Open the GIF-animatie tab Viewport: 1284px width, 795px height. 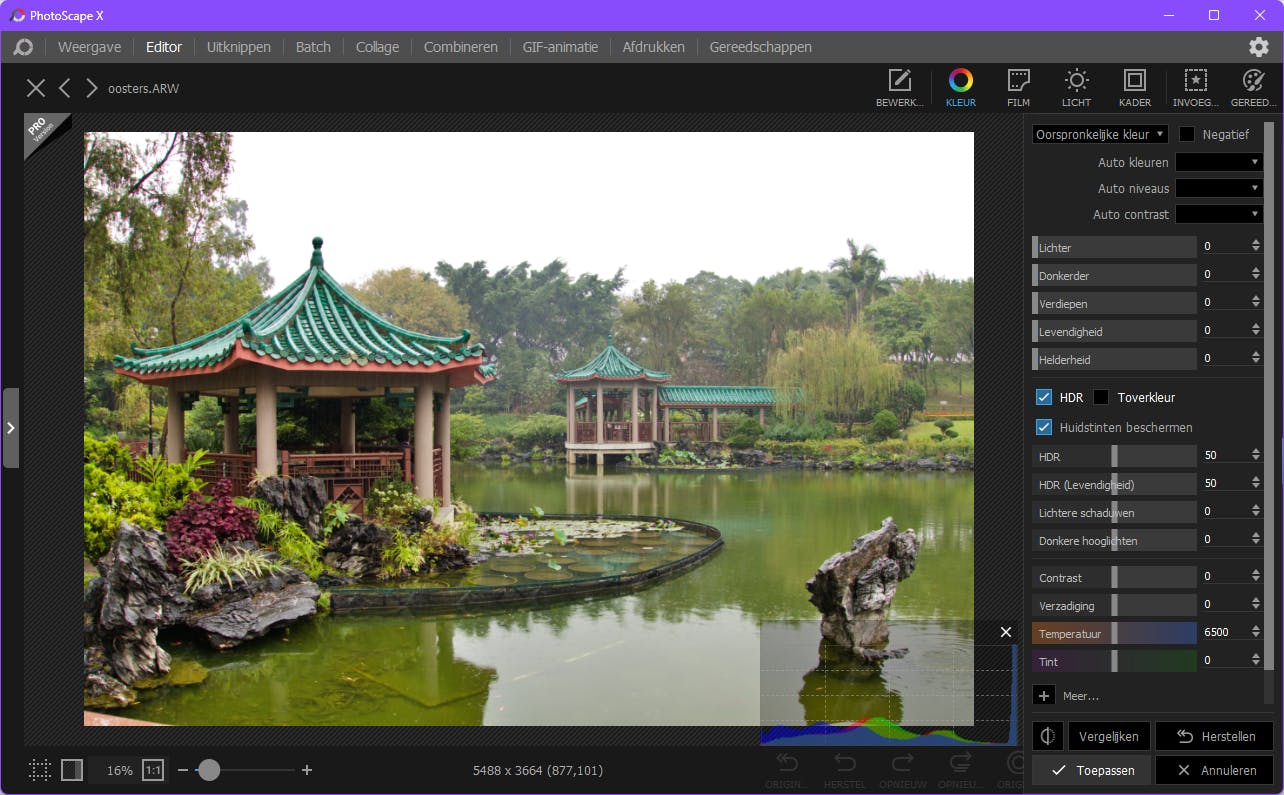pos(560,47)
